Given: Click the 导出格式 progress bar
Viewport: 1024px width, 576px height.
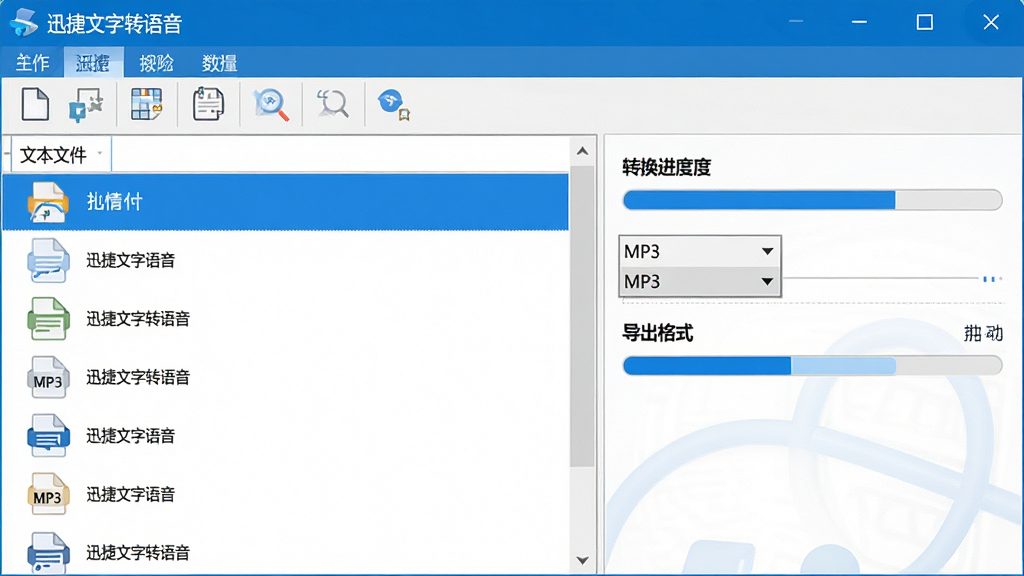Looking at the screenshot, I should tap(812, 365).
